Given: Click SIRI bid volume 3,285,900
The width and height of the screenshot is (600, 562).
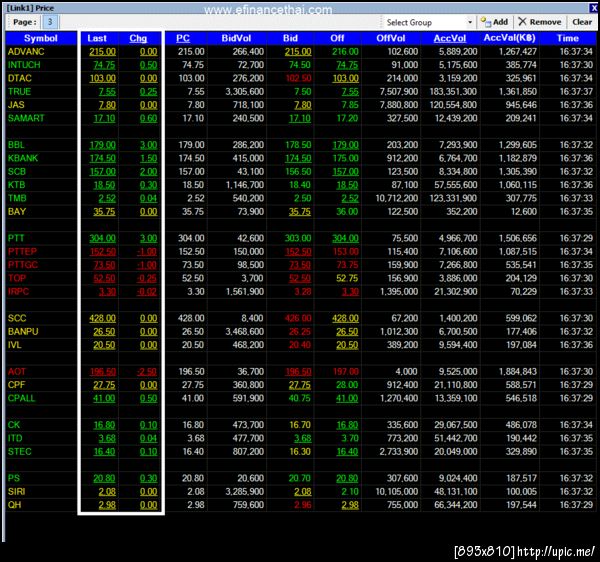Looking at the screenshot, I should coord(245,492).
